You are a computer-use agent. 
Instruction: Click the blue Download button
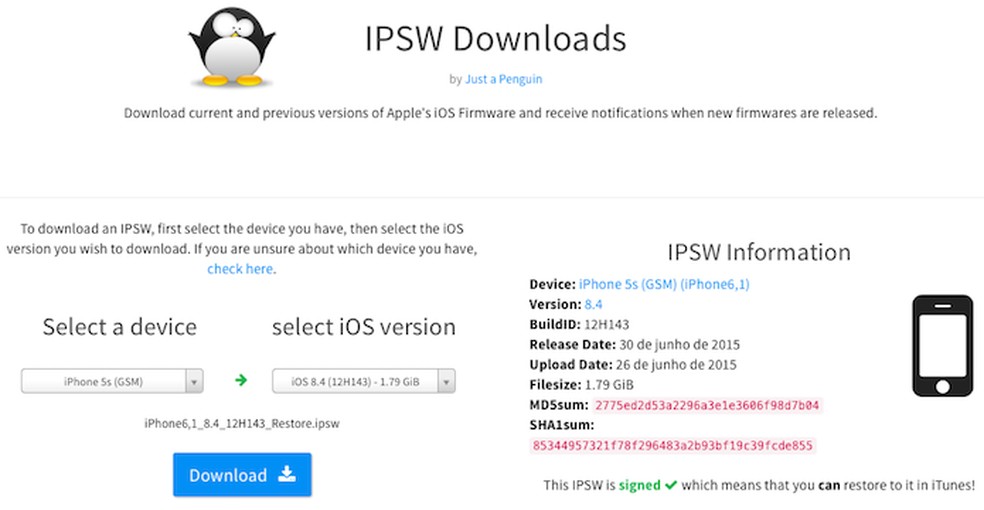click(x=242, y=475)
